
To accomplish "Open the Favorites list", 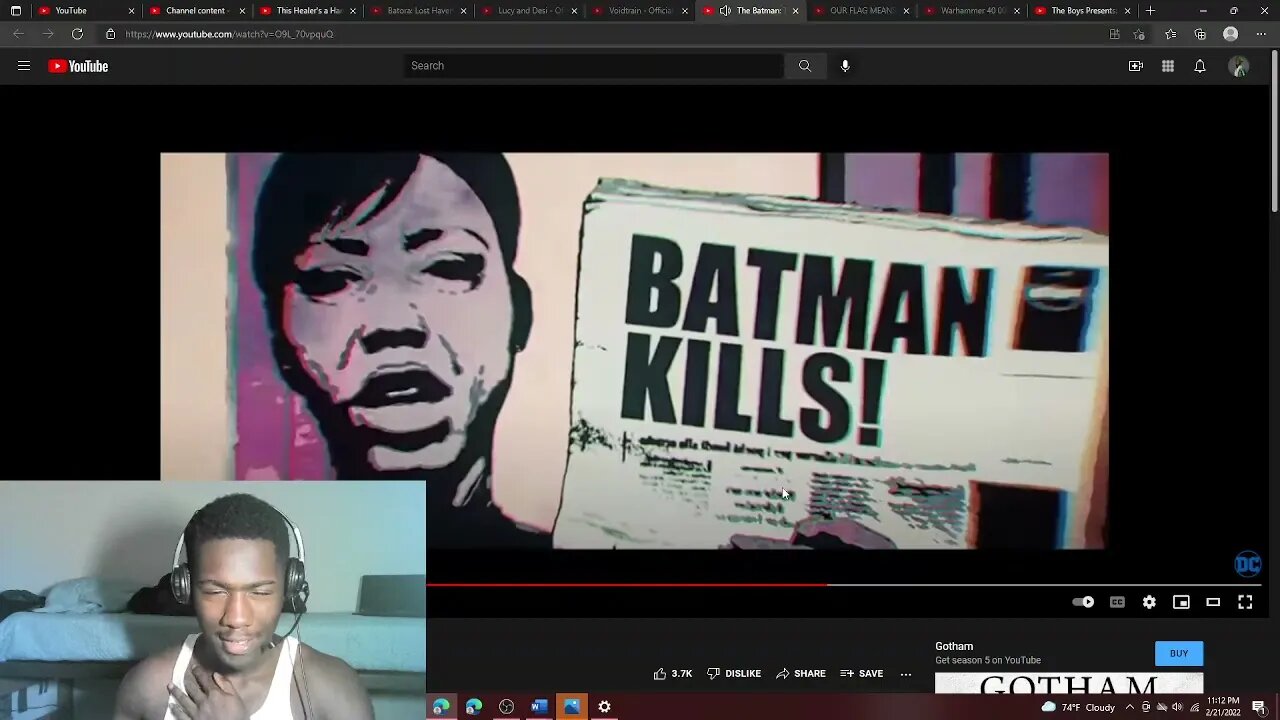I will click(1171, 34).
